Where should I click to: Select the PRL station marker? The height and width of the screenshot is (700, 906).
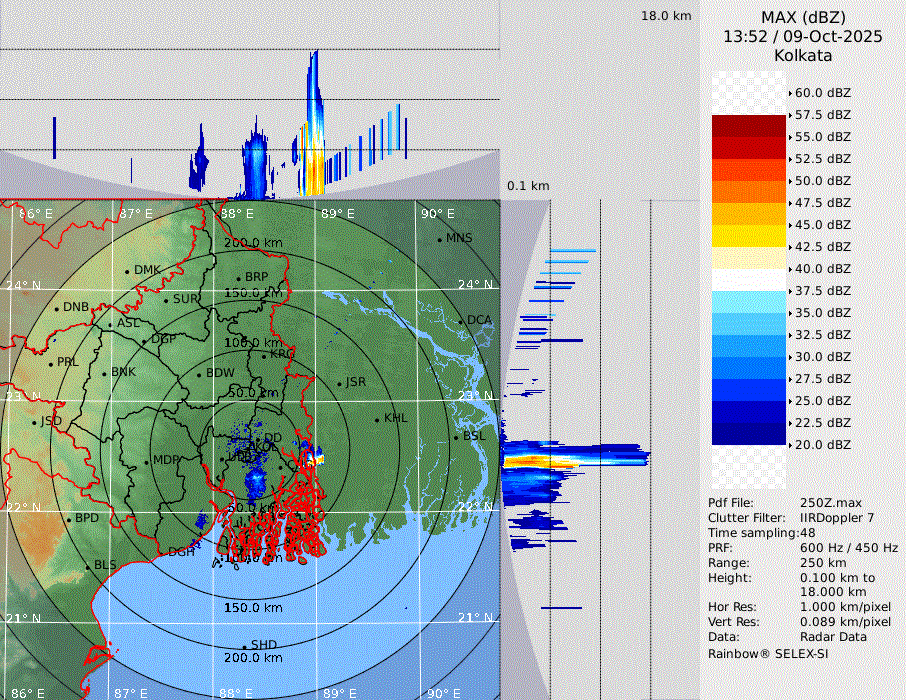(x=49, y=363)
